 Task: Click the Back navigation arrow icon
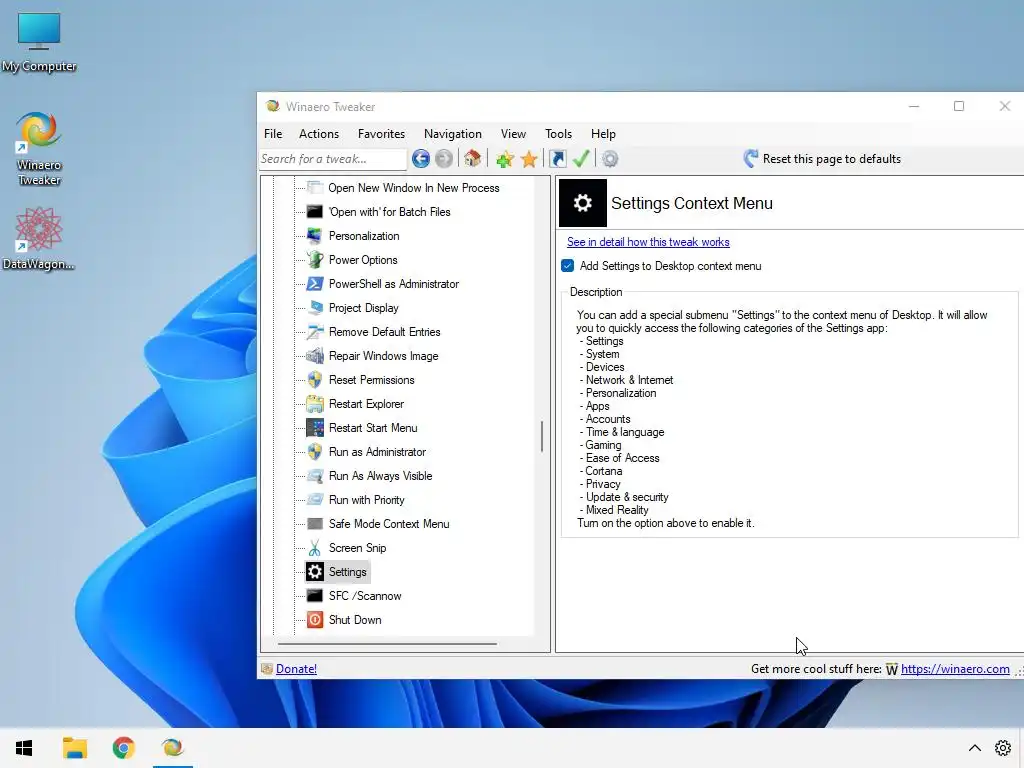(x=421, y=159)
